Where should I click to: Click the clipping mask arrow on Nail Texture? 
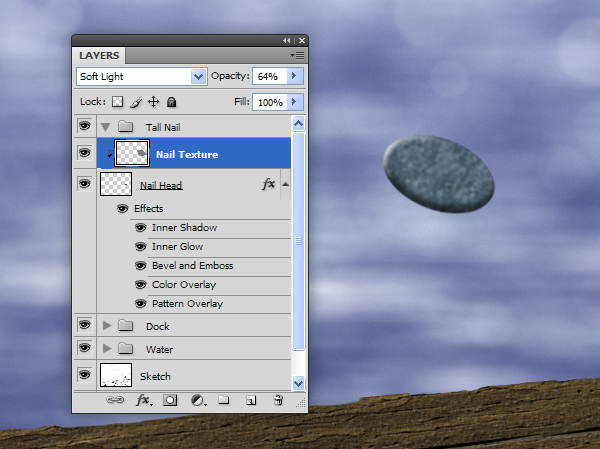pyautogui.click(x=109, y=154)
